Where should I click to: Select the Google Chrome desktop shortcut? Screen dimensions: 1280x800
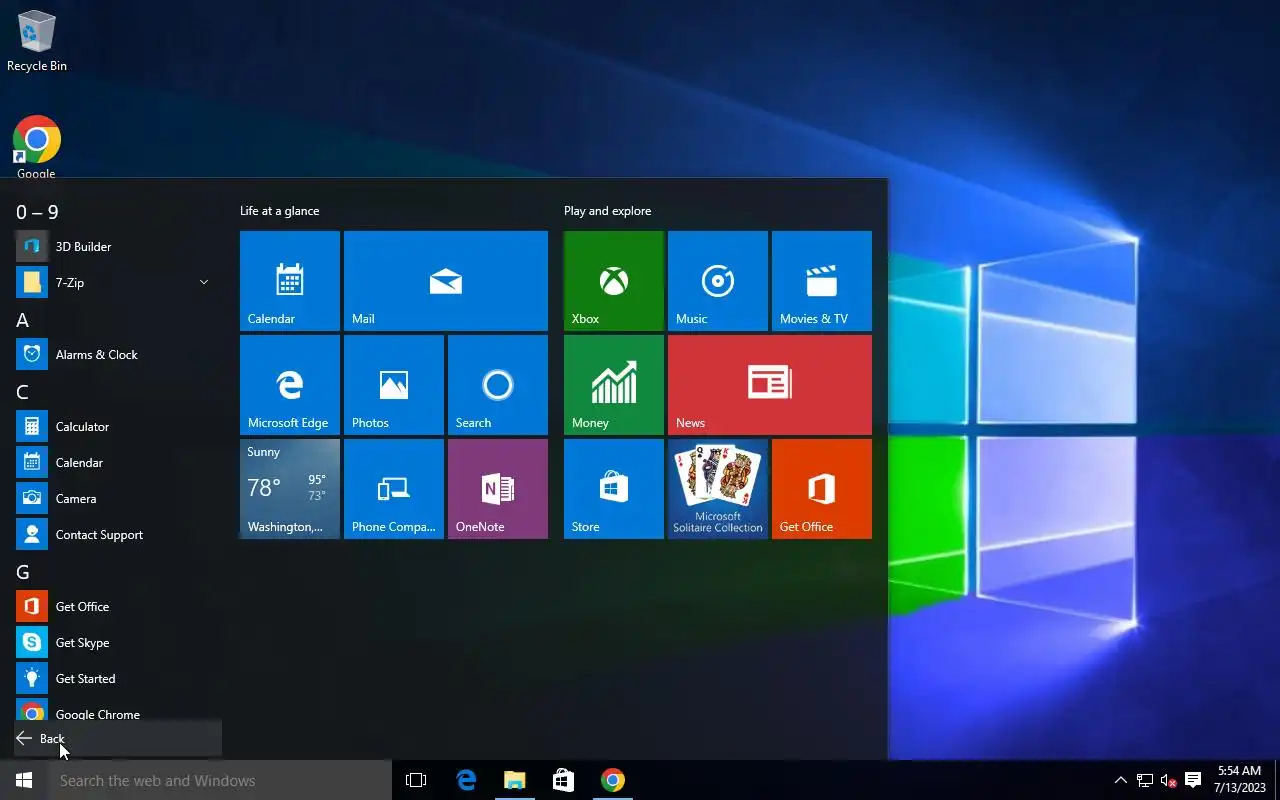click(x=37, y=147)
